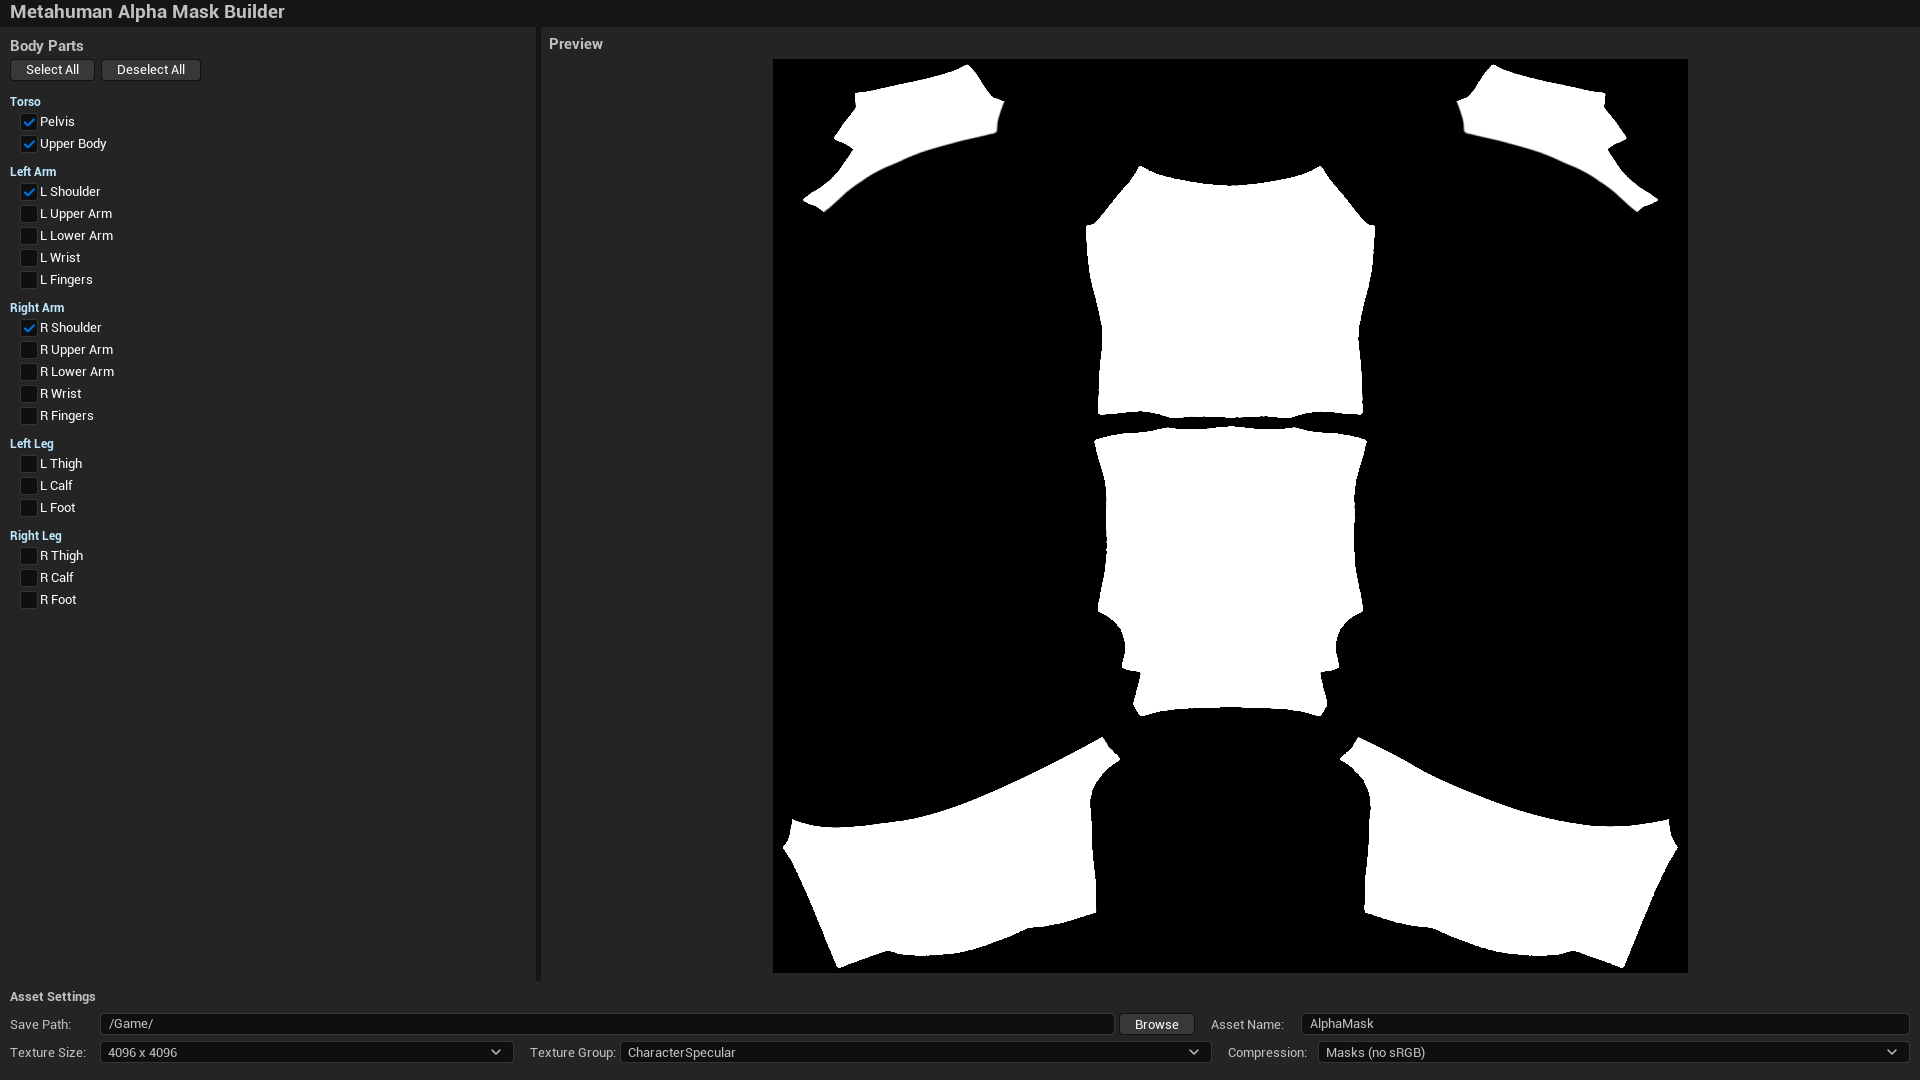The width and height of the screenshot is (1920, 1080).
Task: Open the Browse save path dialog
Action: coord(1157,1024)
